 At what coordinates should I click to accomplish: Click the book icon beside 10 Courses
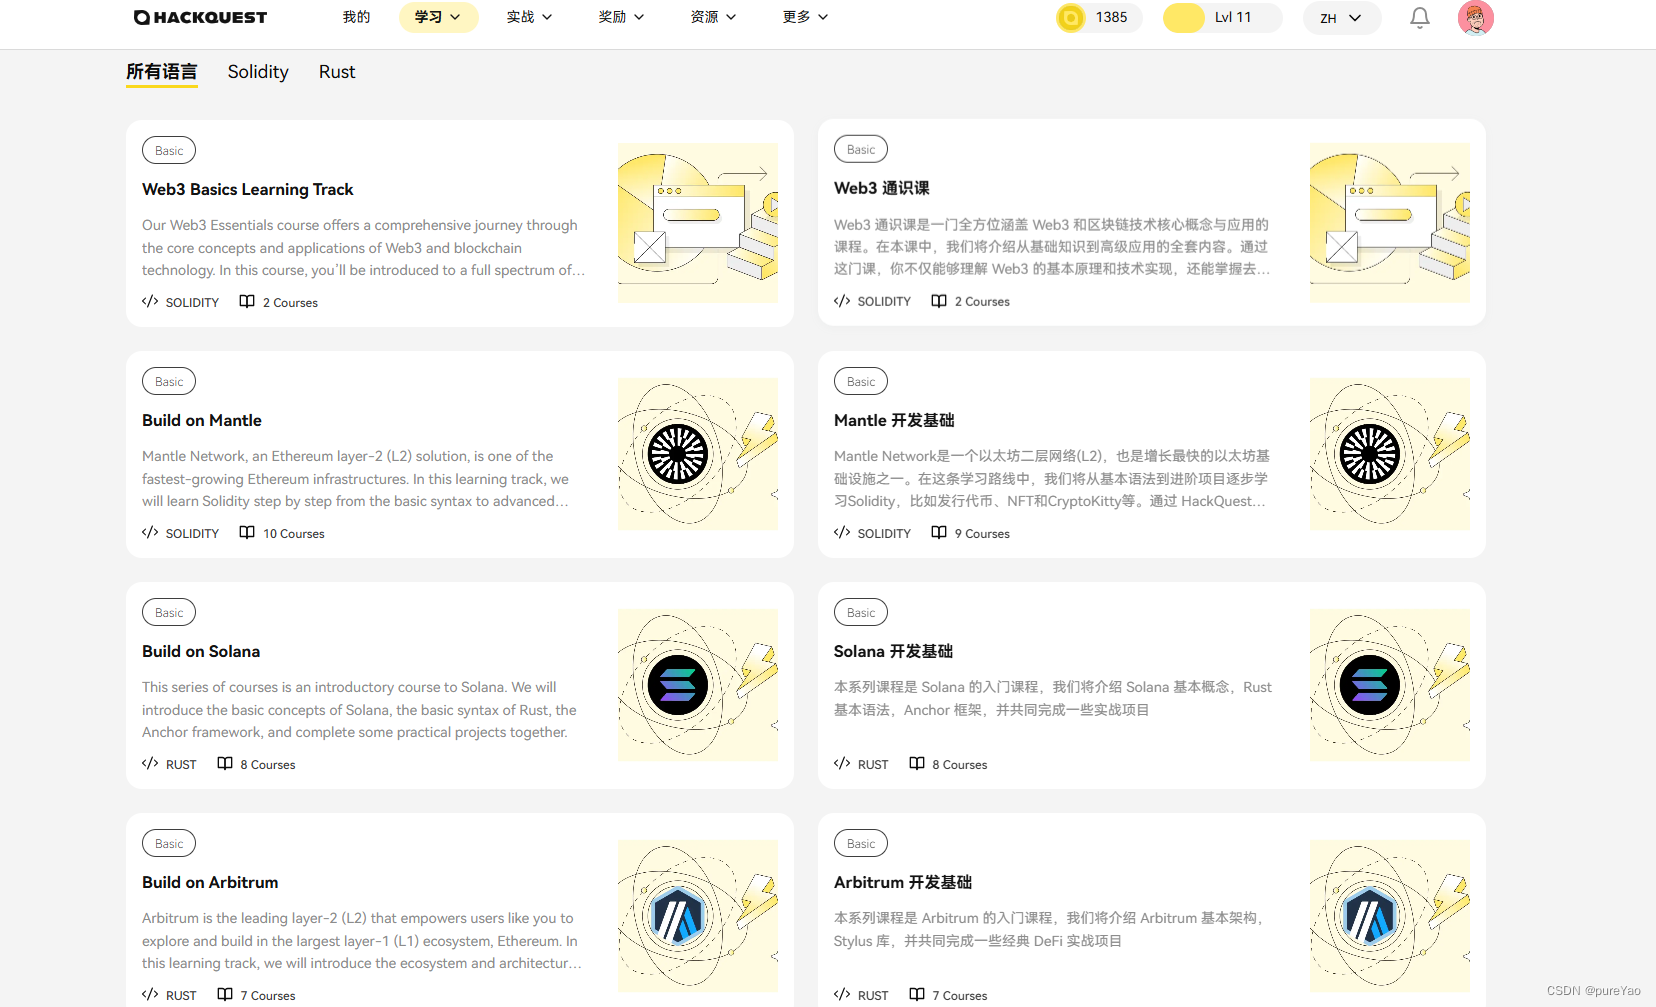click(x=247, y=532)
